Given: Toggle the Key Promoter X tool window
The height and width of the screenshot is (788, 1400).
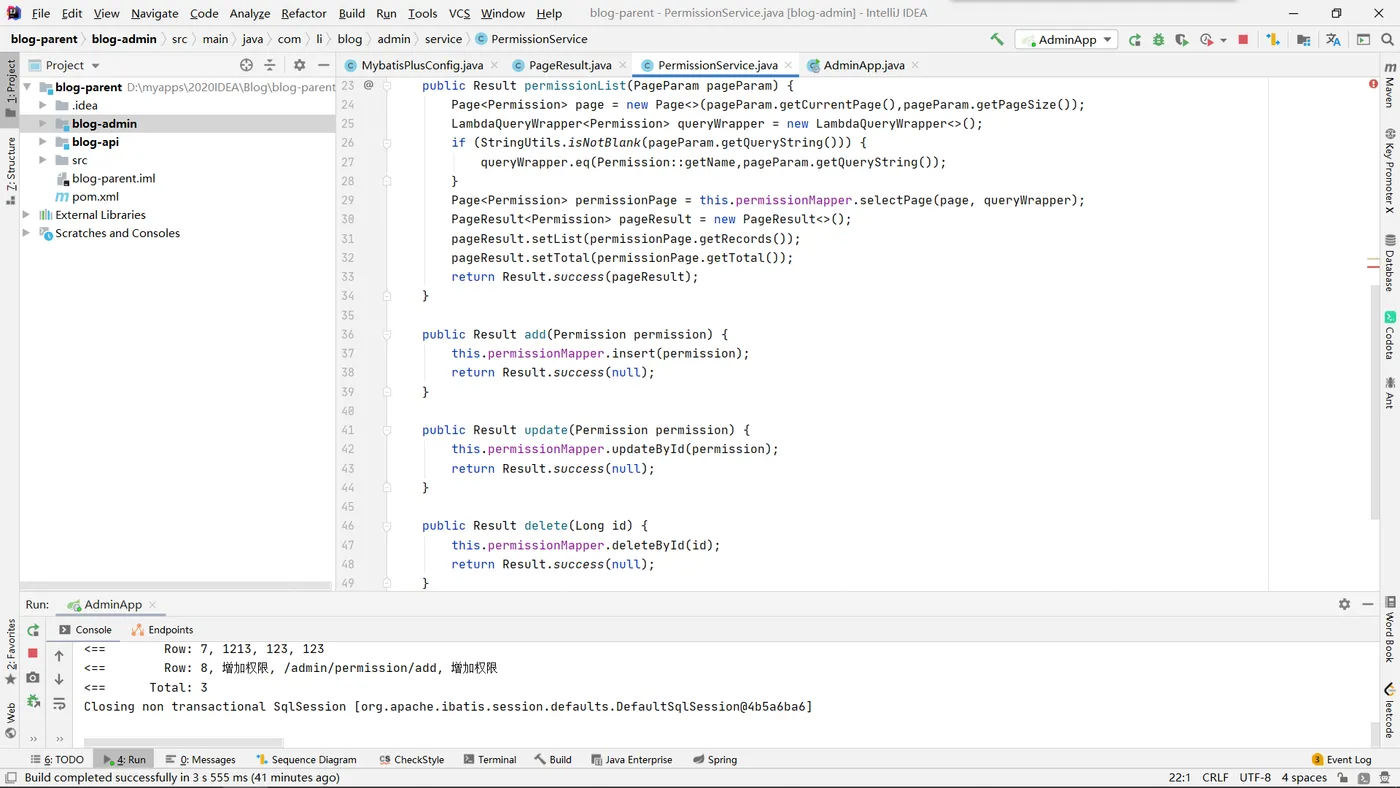Looking at the screenshot, I should [x=1390, y=171].
